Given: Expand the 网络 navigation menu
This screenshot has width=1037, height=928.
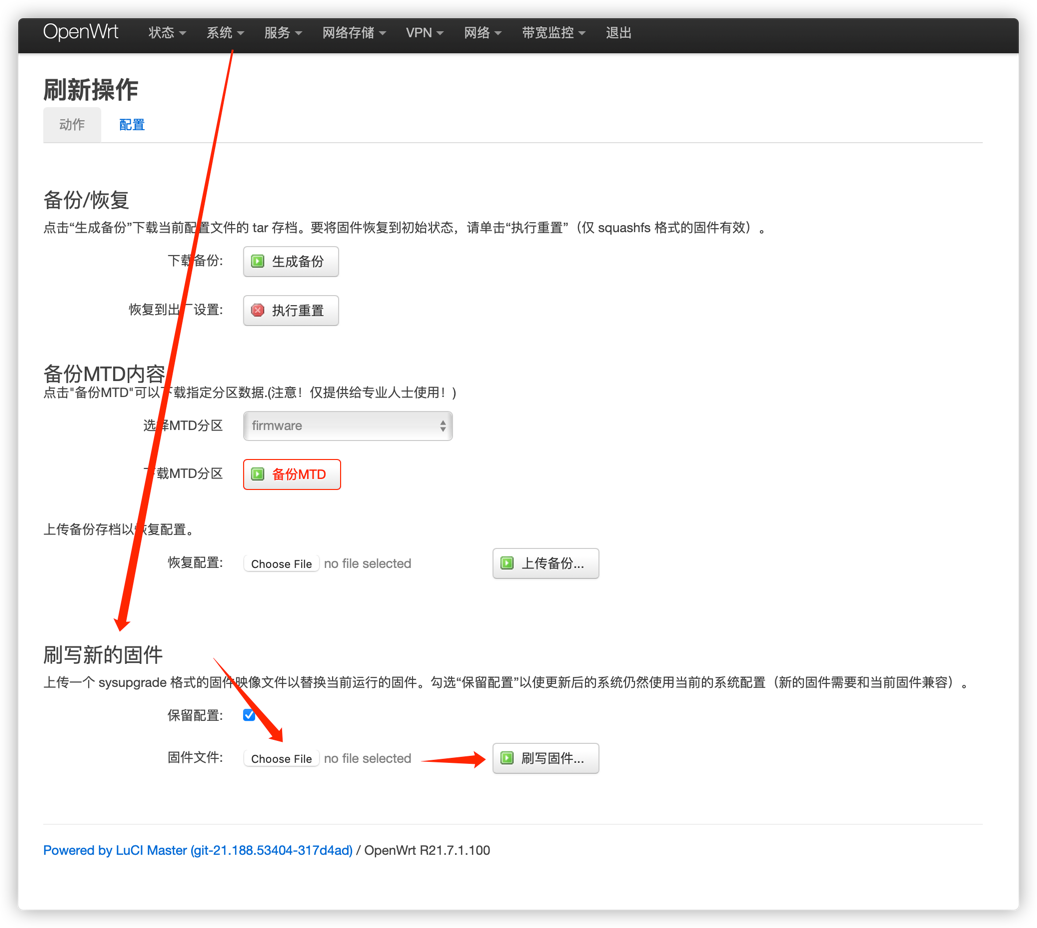Looking at the screenshot, I should [483, 33].
